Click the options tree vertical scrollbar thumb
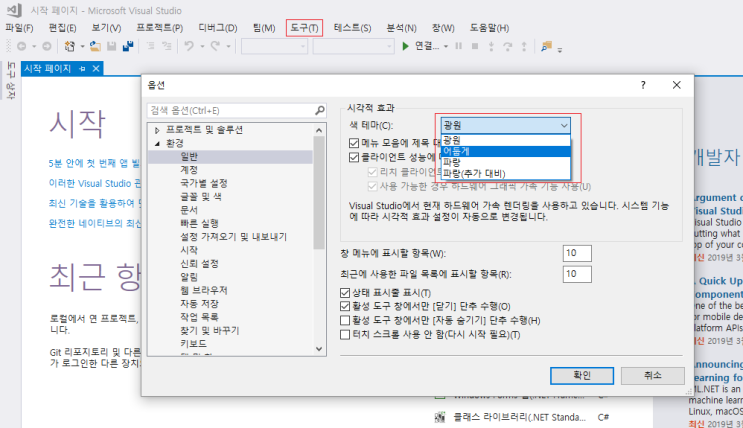 click(319, 192)
